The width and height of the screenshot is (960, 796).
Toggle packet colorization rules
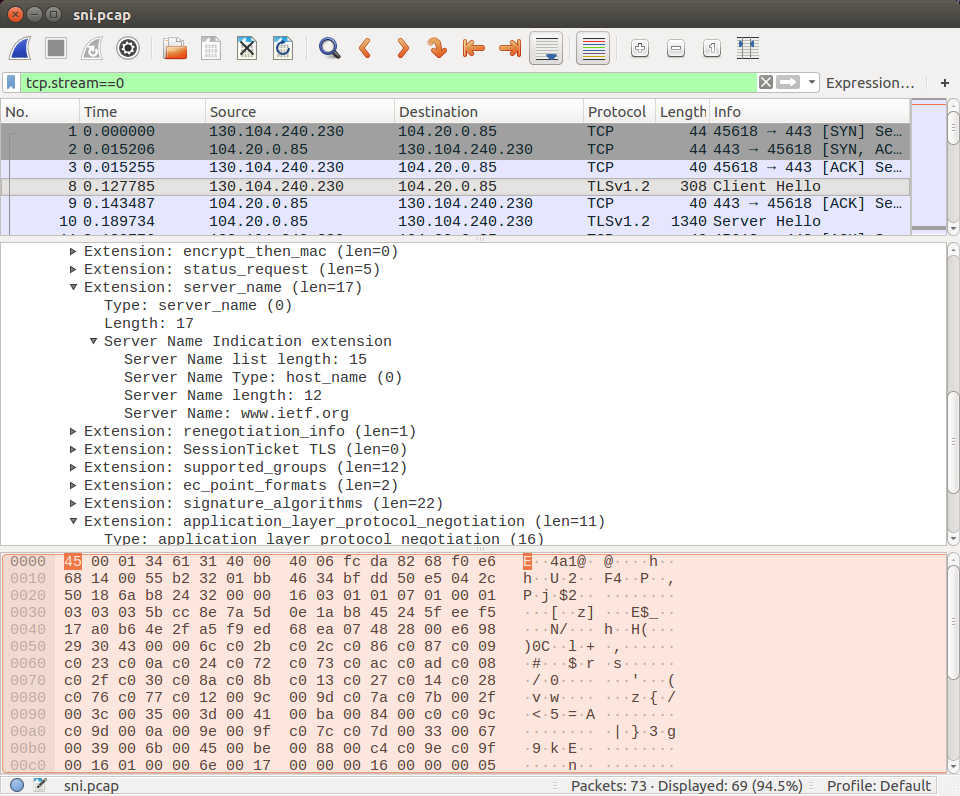[593, 48]
